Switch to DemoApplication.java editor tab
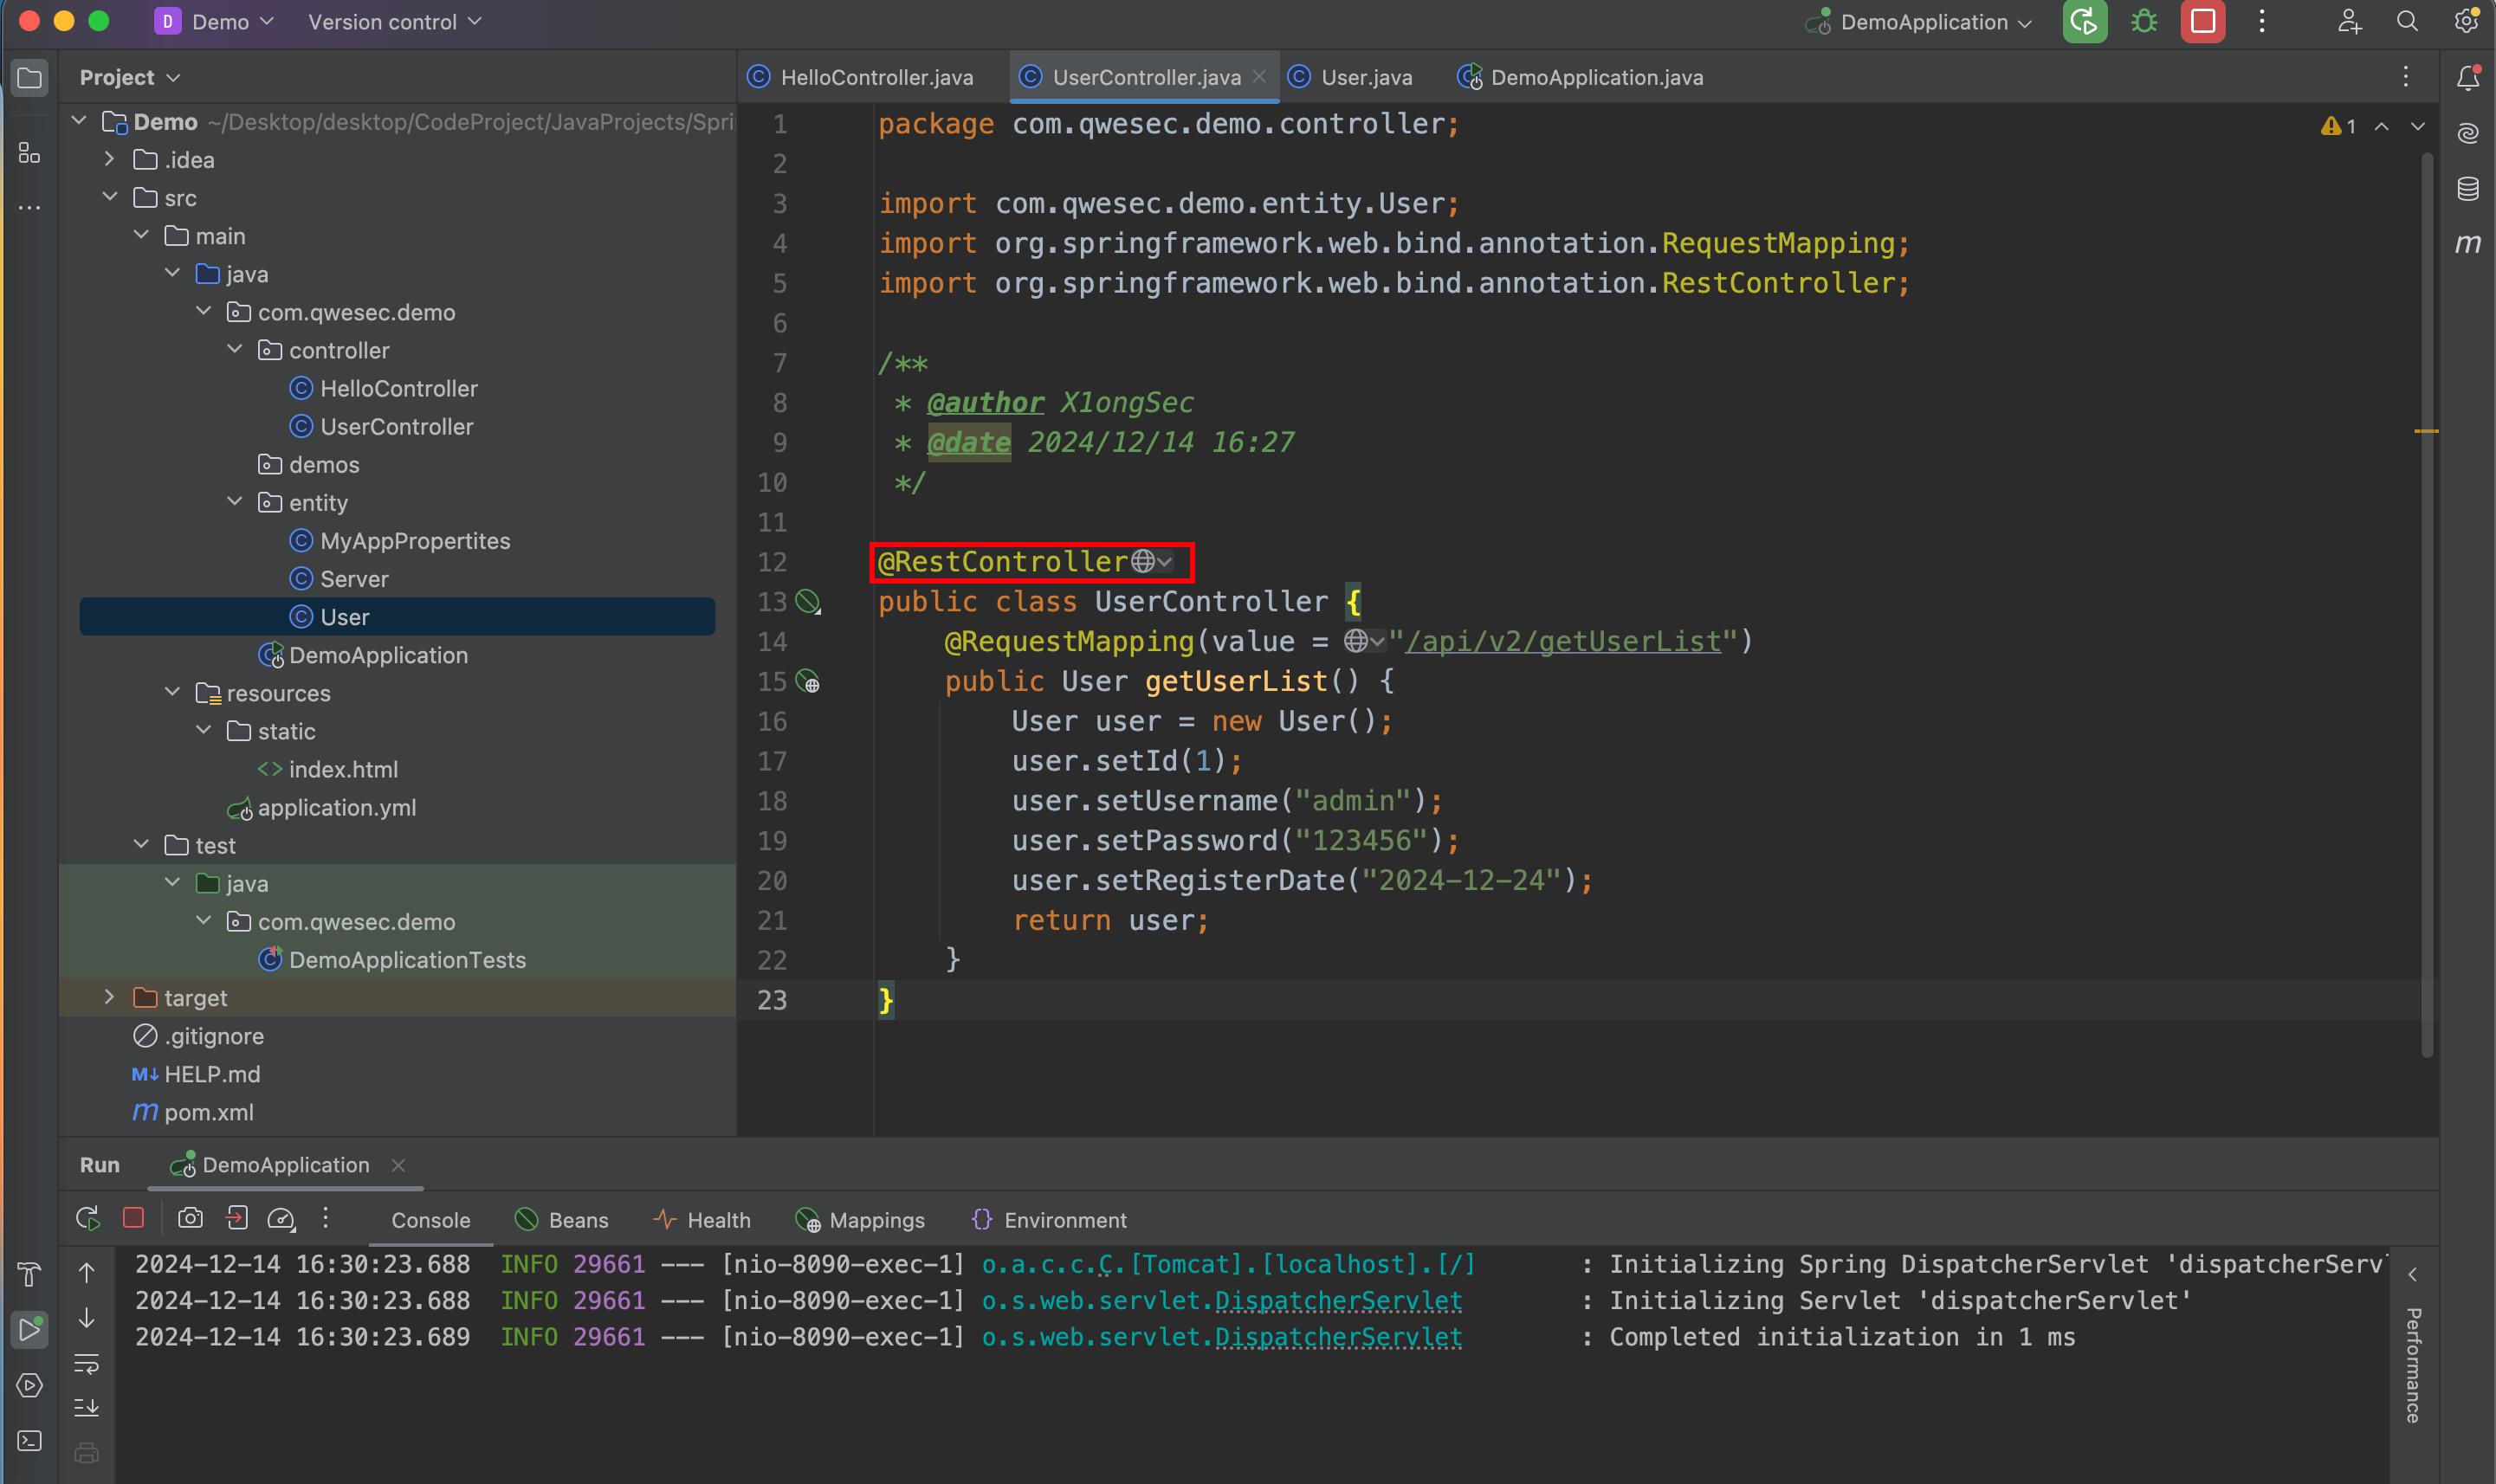2496x1484 pixels. 1581,78
